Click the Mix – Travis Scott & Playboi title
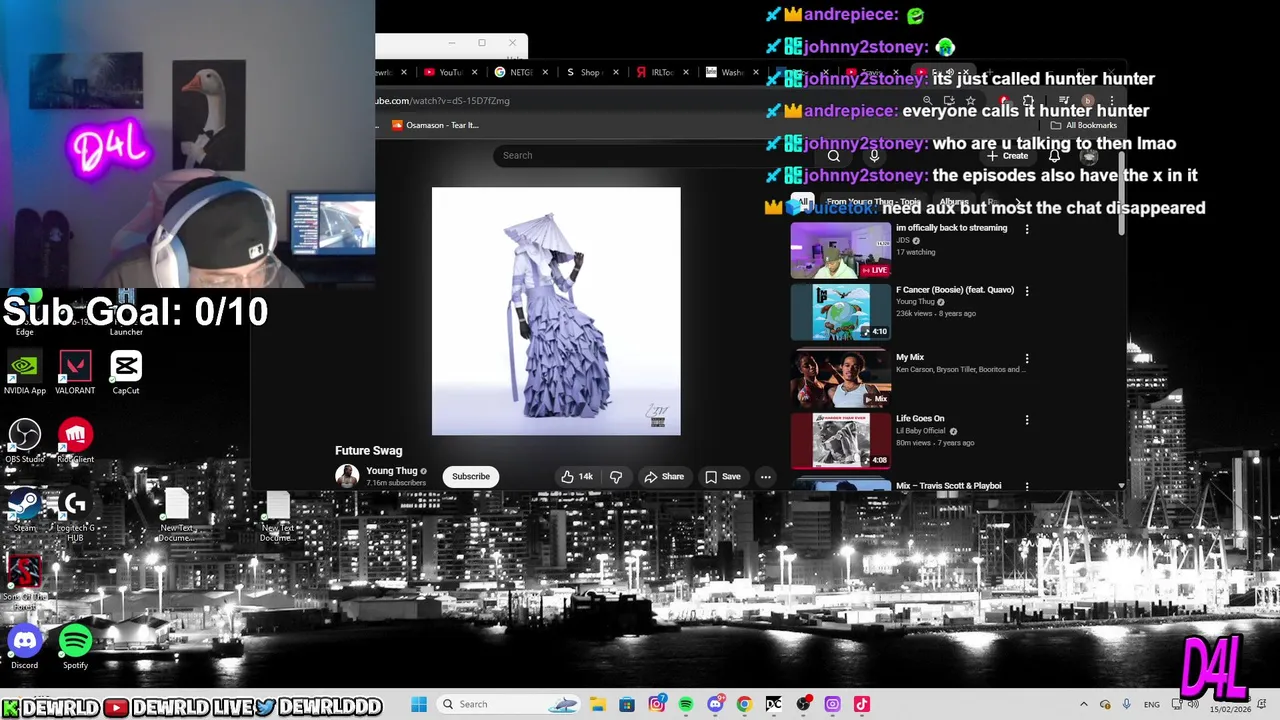Image resolution: width=1280 pixels, height=720 pixels. coord(948,486)
